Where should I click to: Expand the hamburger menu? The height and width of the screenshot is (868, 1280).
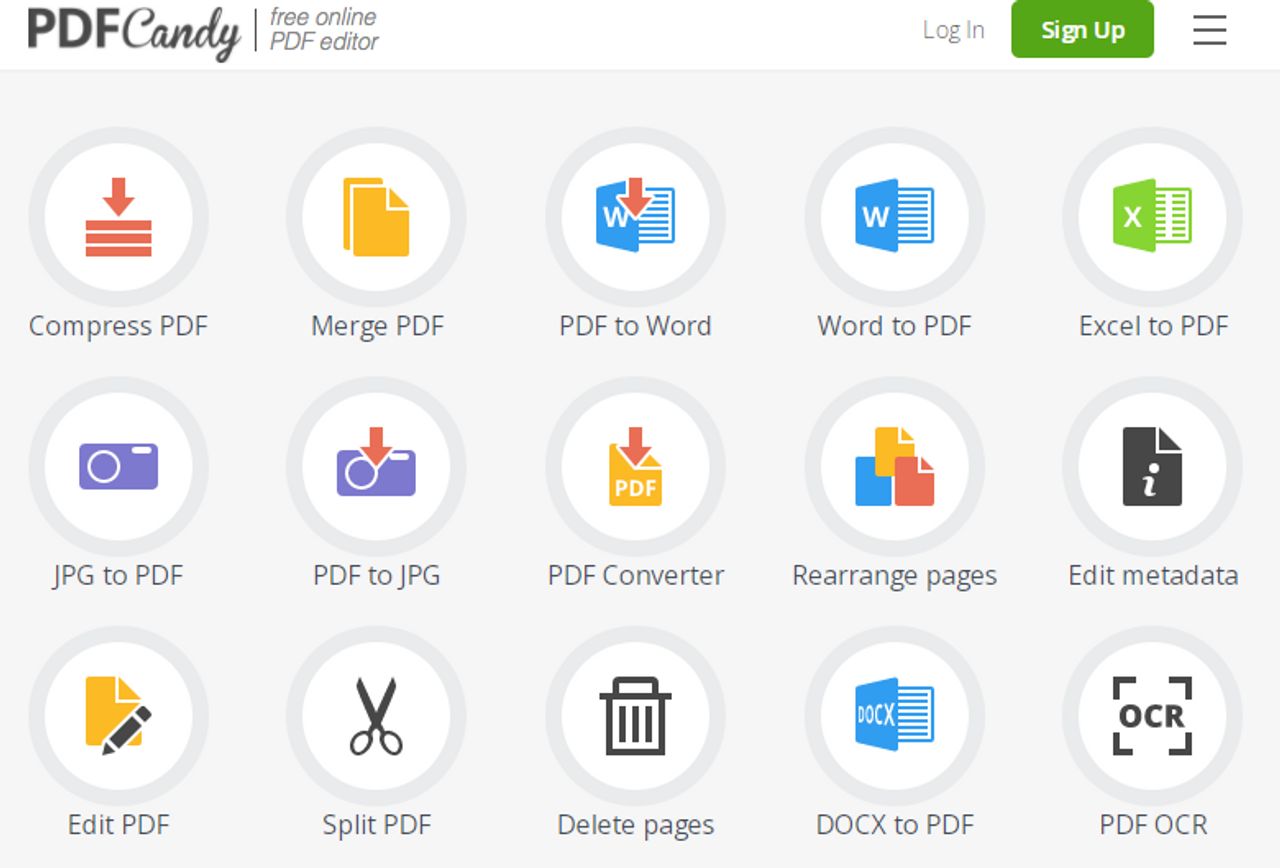point(1209,31)
